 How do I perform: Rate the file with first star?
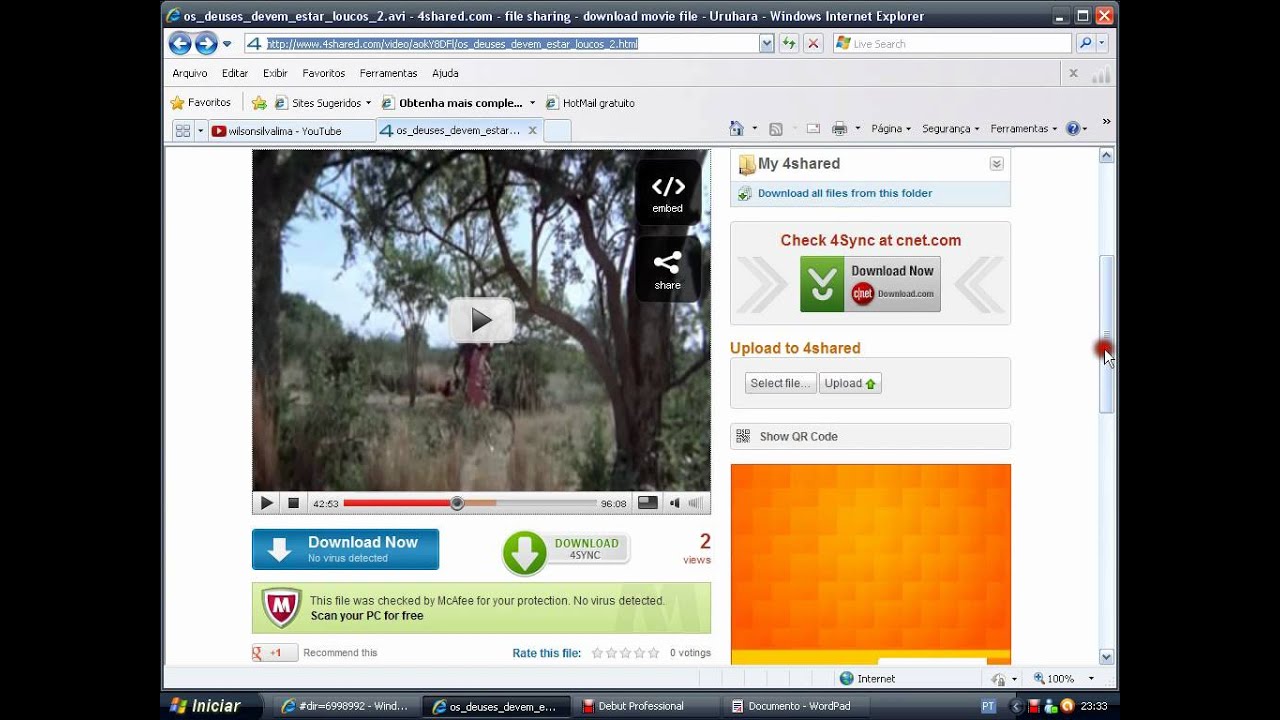click(597, 653)
